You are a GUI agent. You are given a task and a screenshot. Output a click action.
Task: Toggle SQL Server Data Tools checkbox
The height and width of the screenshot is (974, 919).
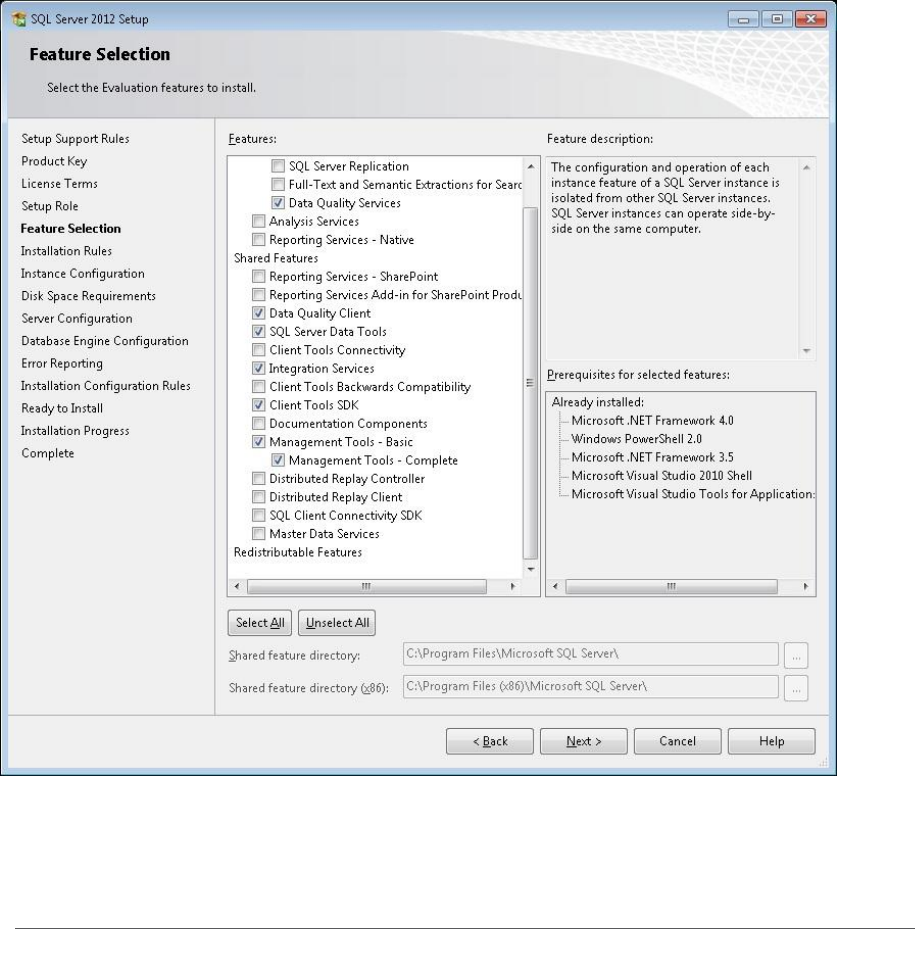(258, 331)
